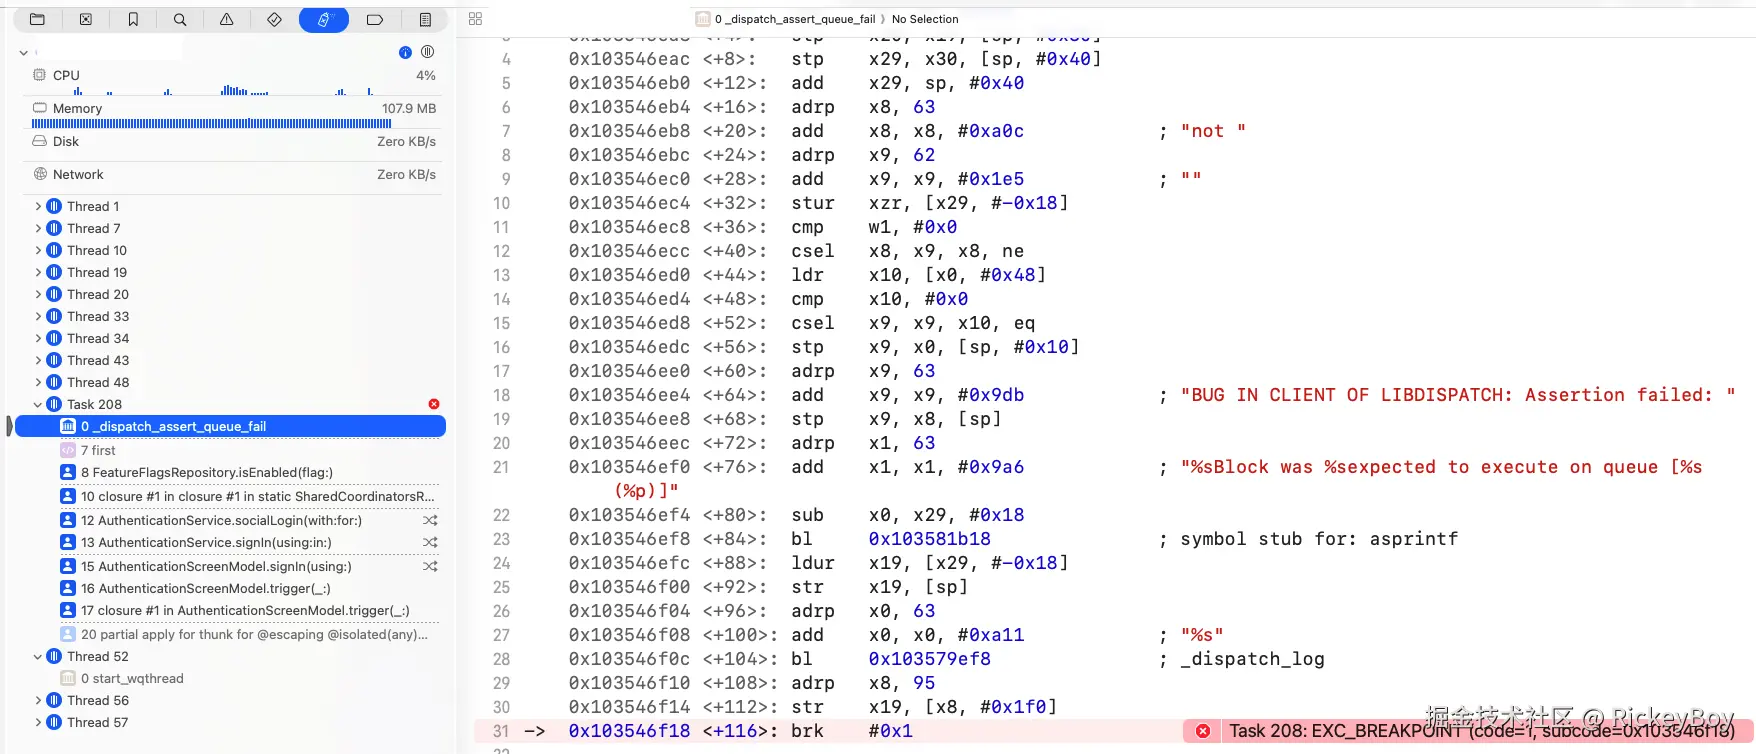Open the debug view options icon
1756x754 pixels.
point(427,52)
